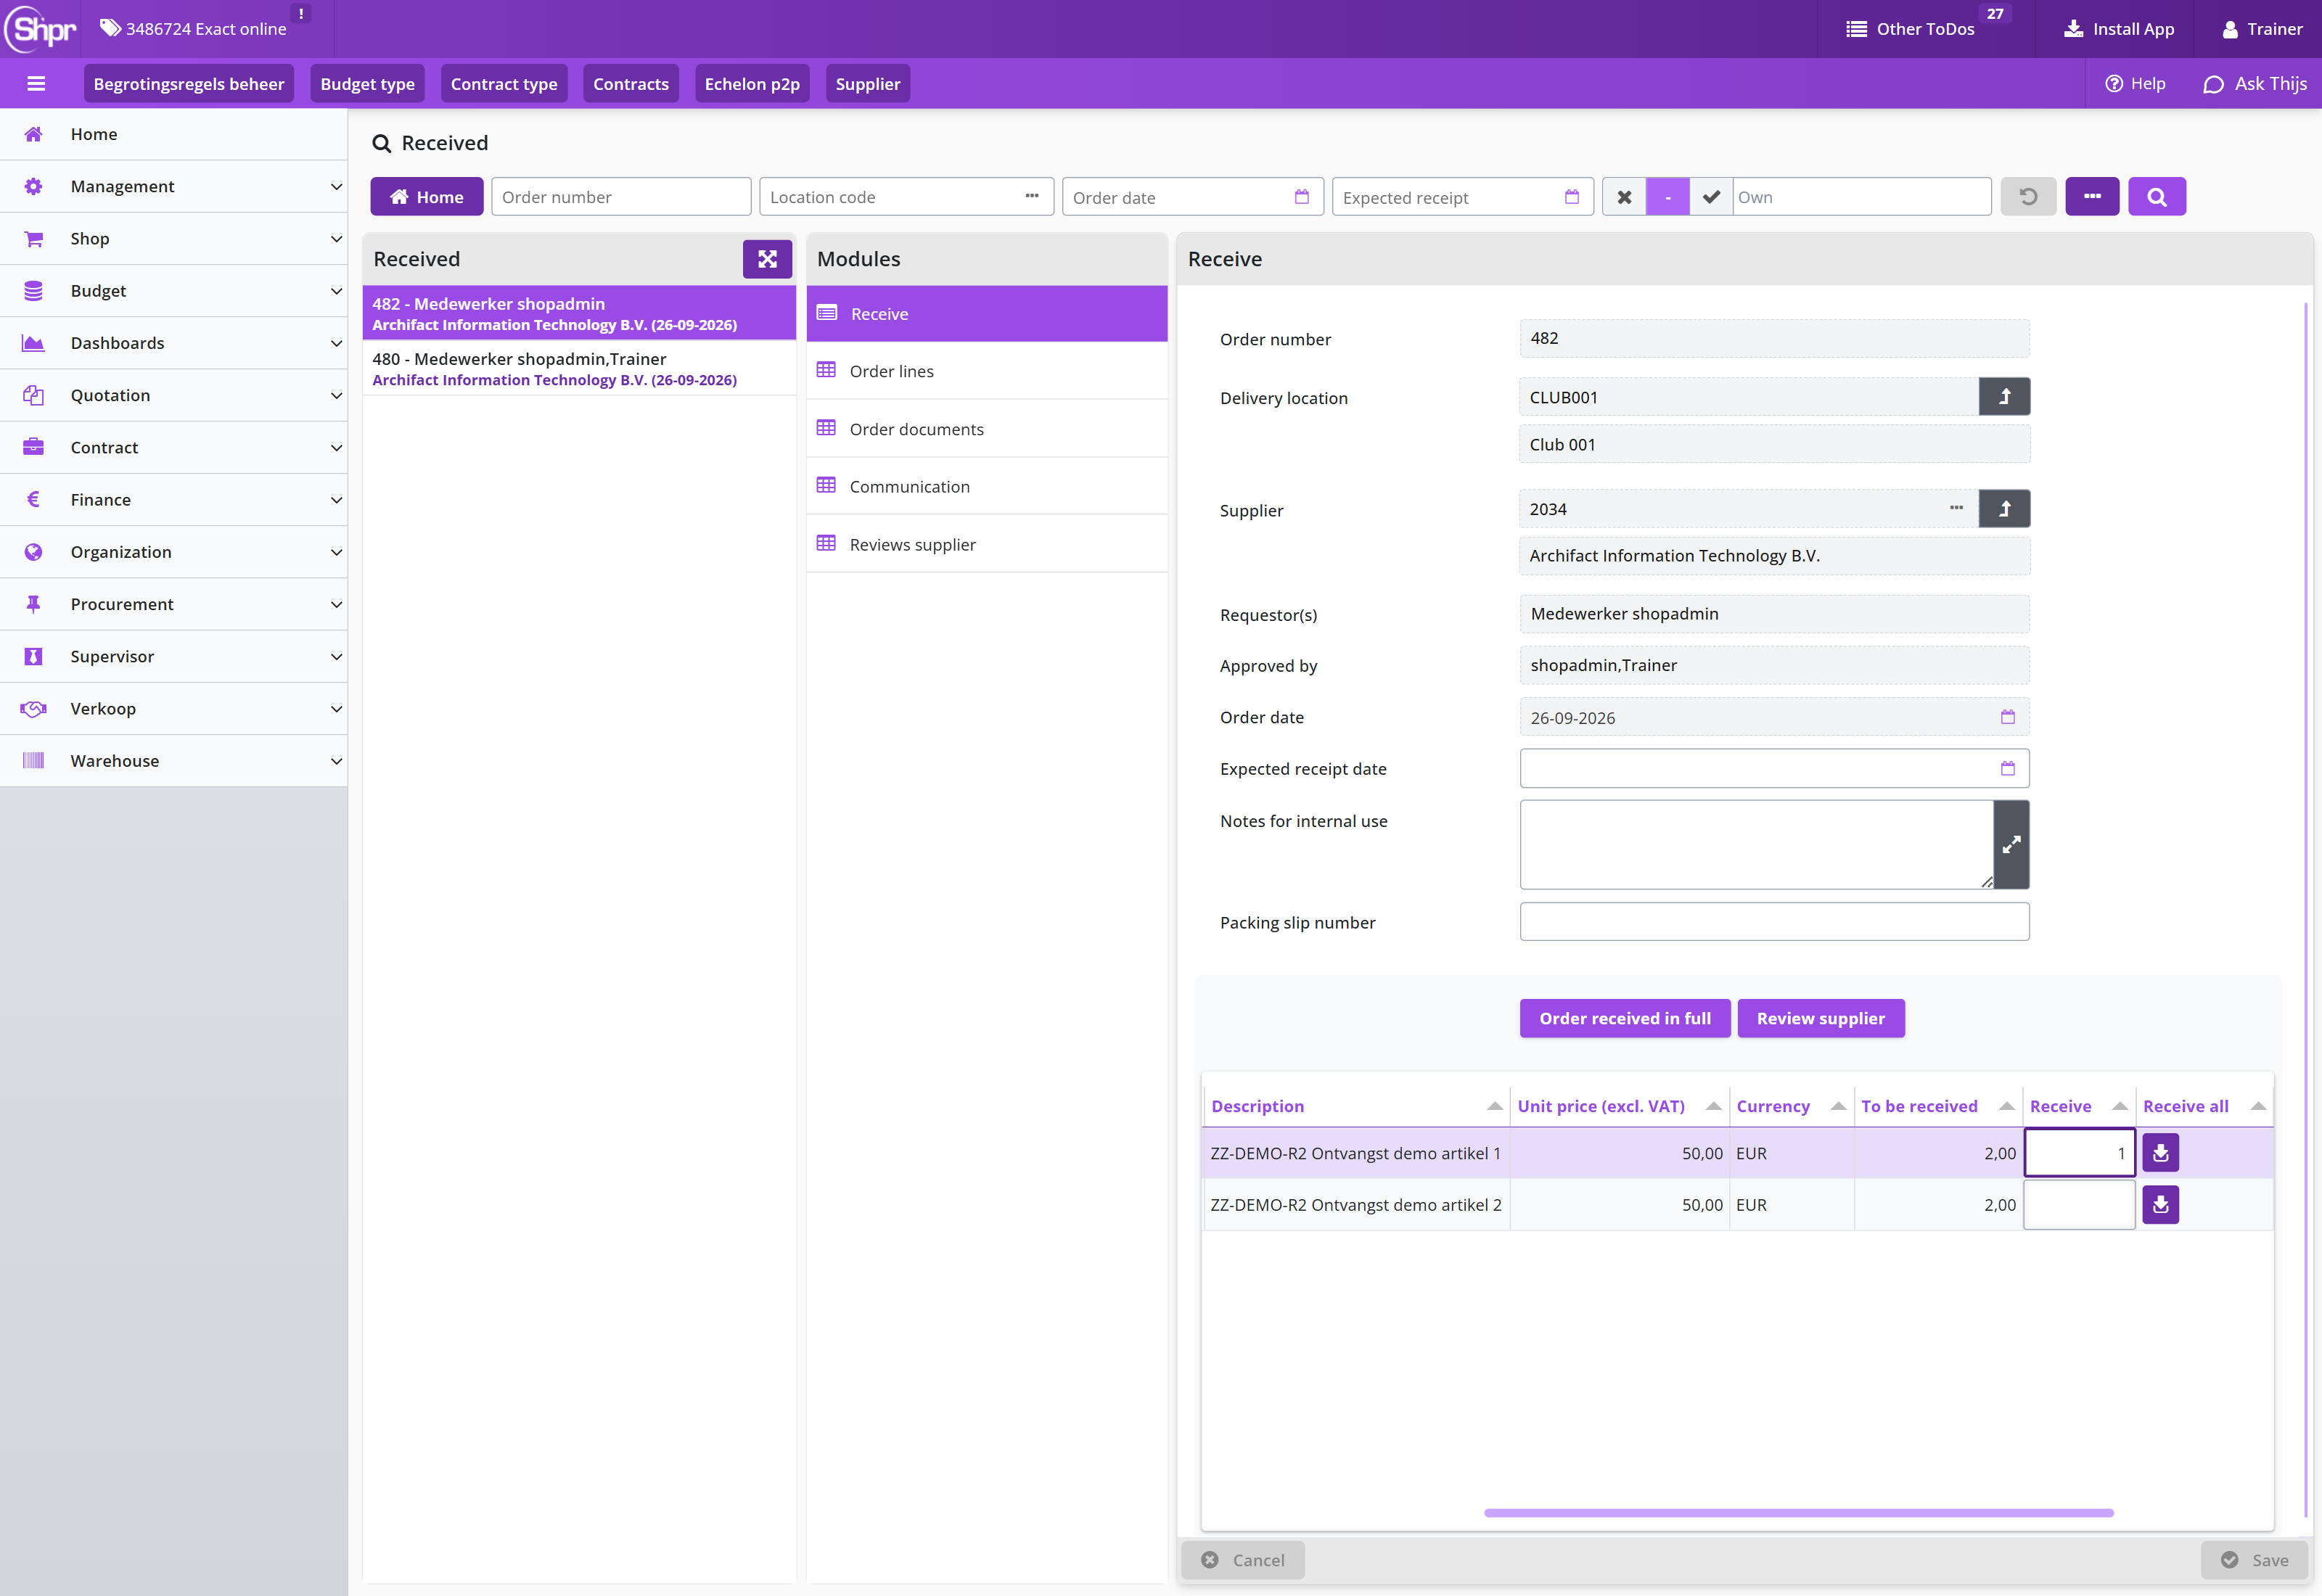Expand the Warehouse menu
Image resolution: width=2322 pixels, height=1596 pixels.
point(174,761)
